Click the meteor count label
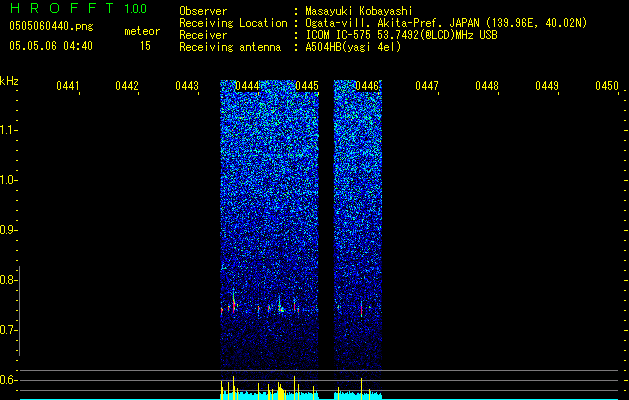629x400 pixels. click(142, 31)
